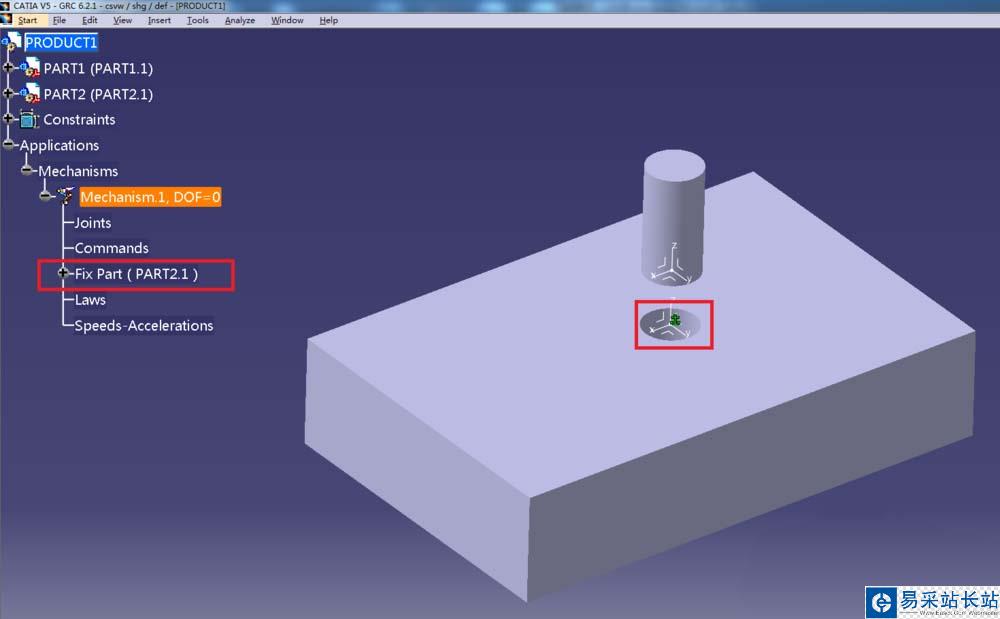
Task: Expand the Fix Part ( PART2.1 ) node
Action: pyautogui.click(x=62, y=273)
